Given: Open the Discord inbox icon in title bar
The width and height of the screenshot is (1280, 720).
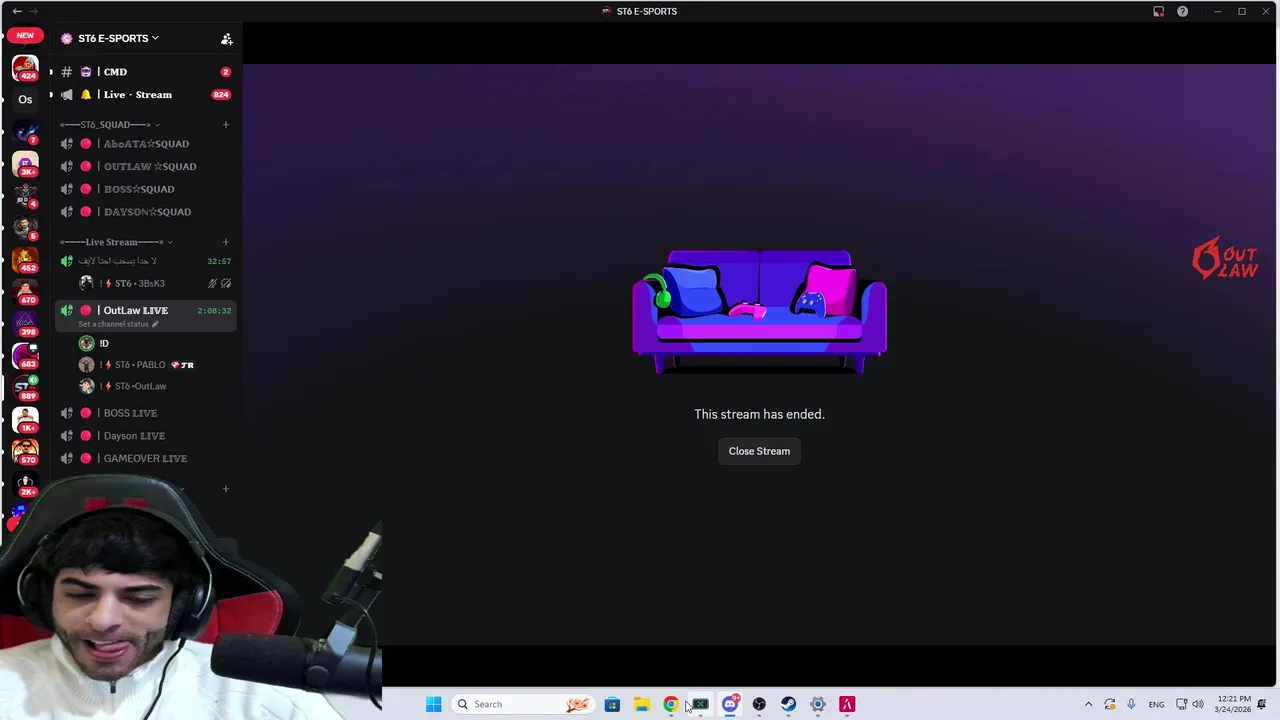Looking at the screenshot, I should click(1158, 11).
